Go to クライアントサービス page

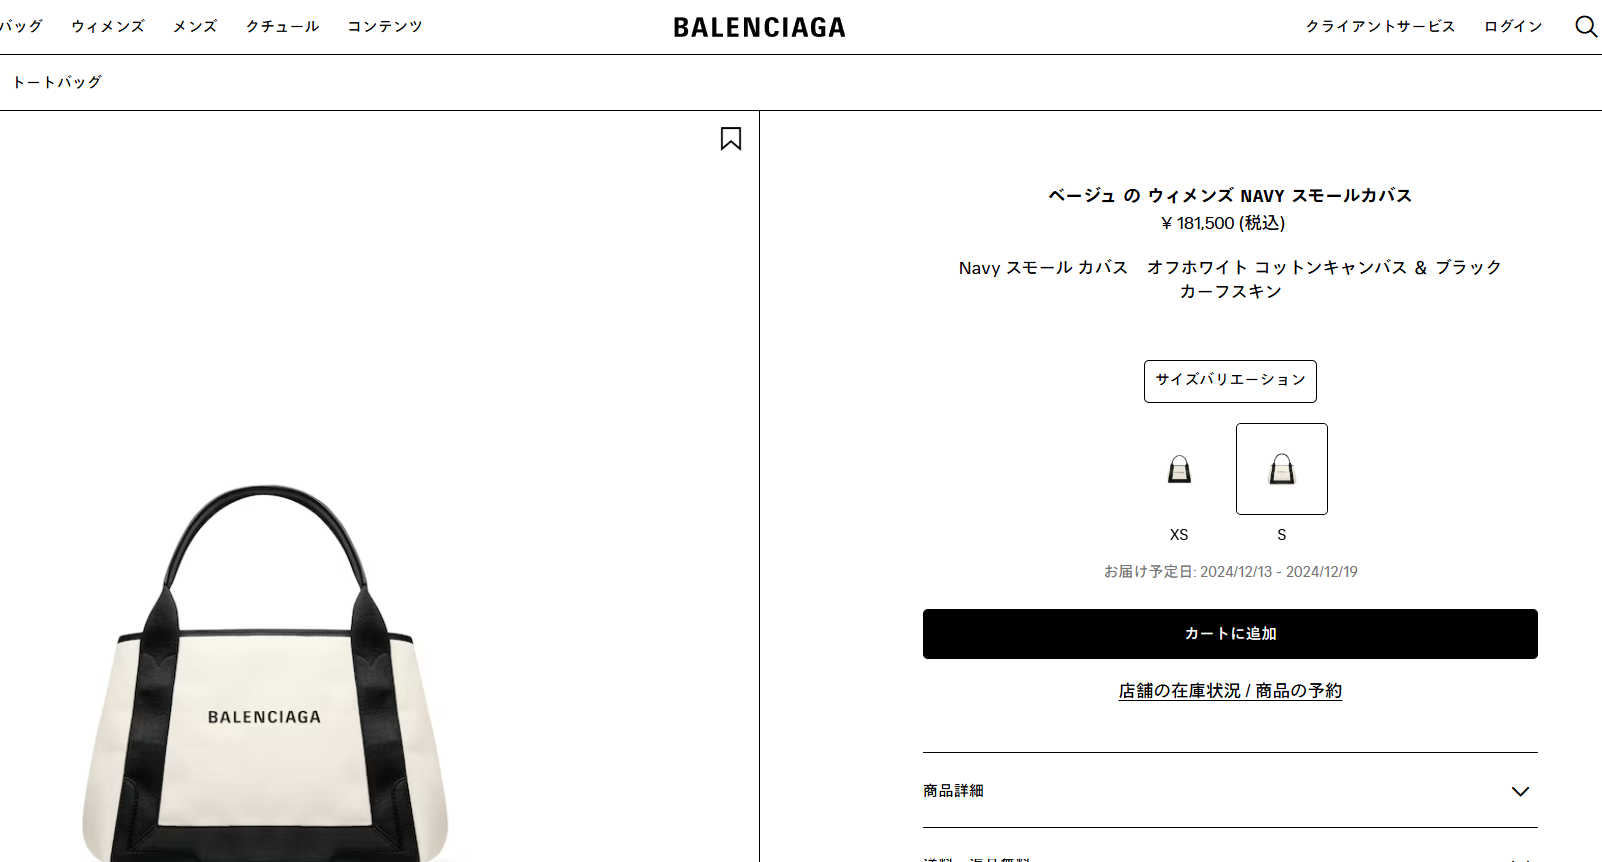1380,26
